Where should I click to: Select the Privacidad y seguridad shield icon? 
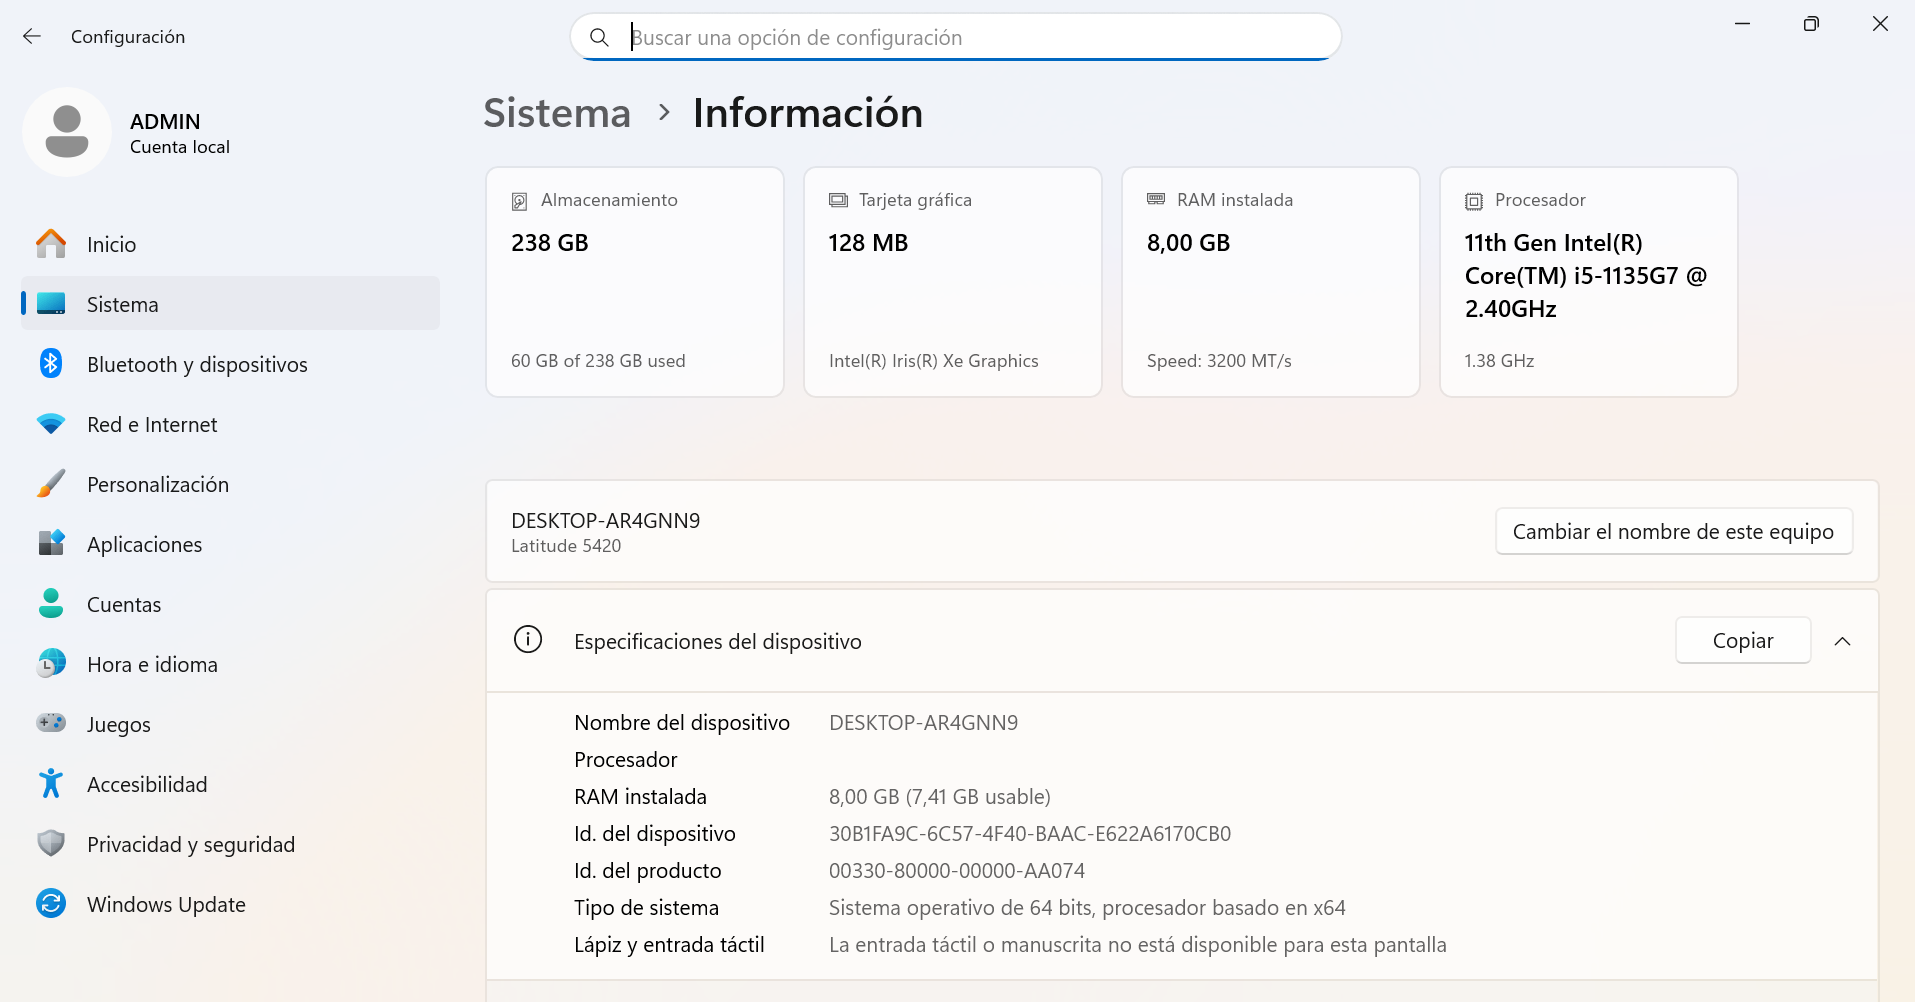coord(51,843)
